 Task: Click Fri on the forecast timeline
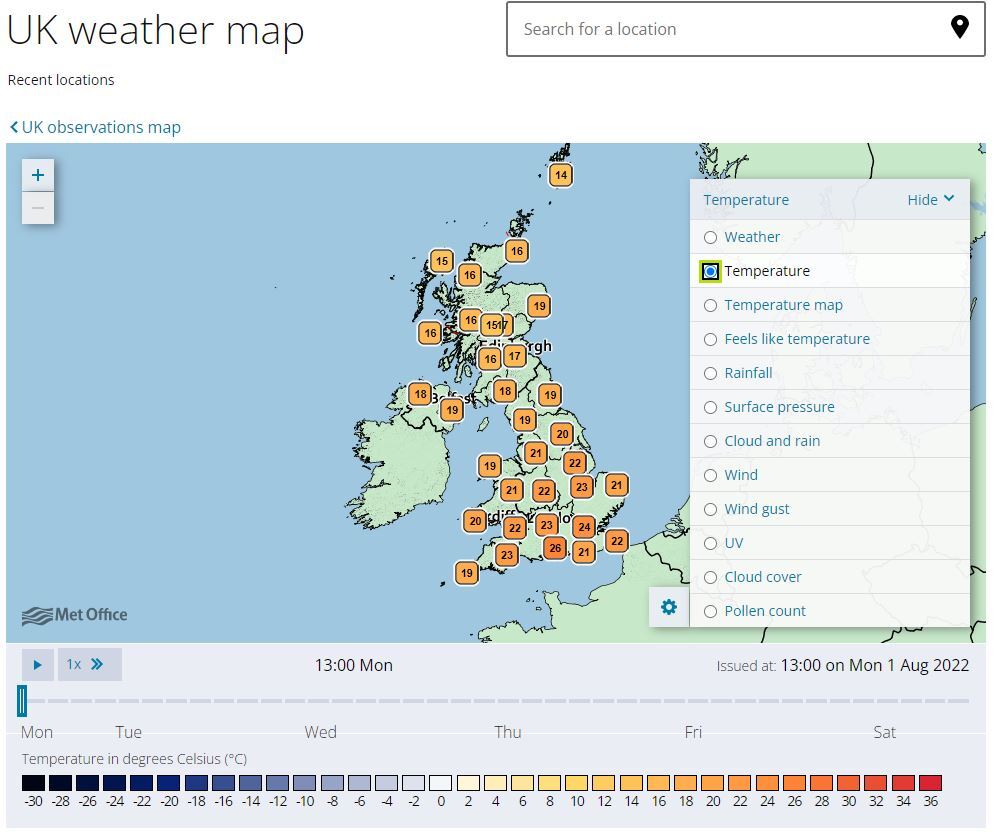point(693,732)
